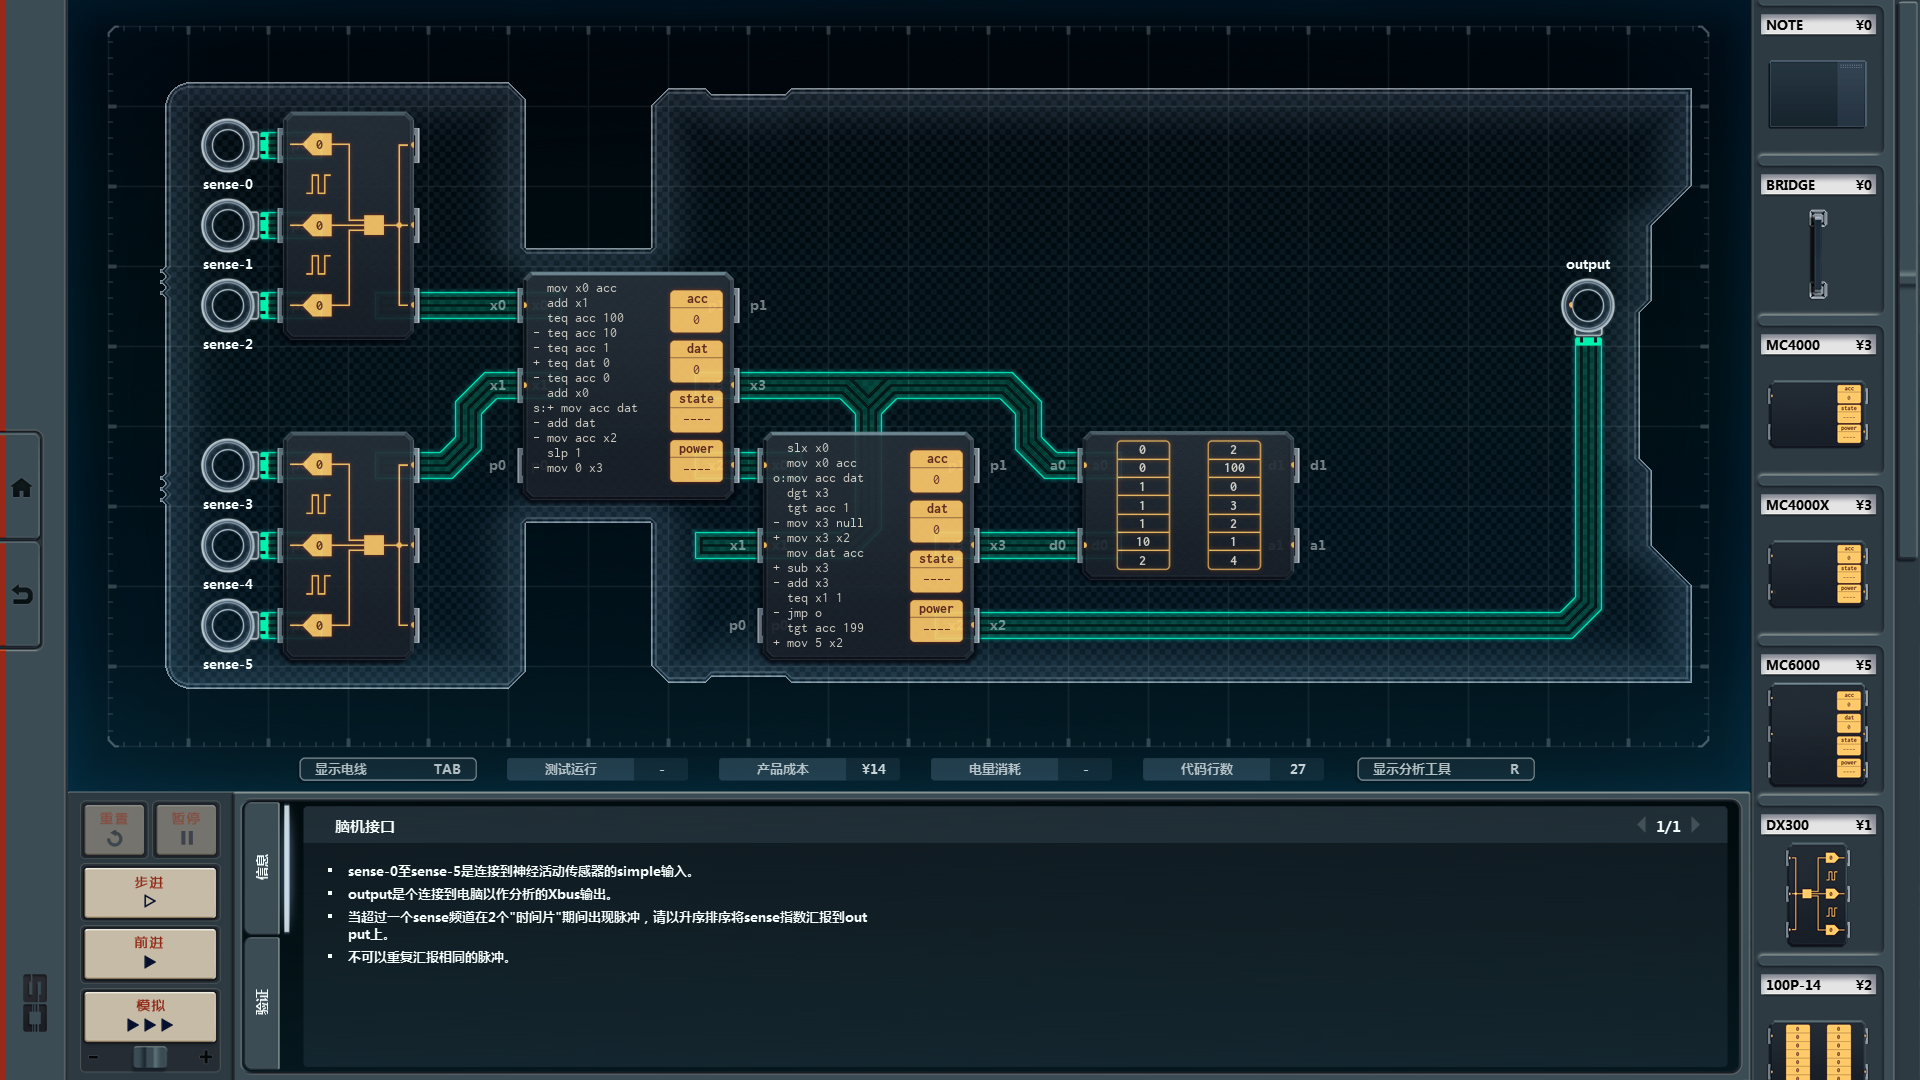Viewport: 1920px width, 1080px height.
Task: Pick the 100P-14 memory component
Action: coord(1817,1048)
